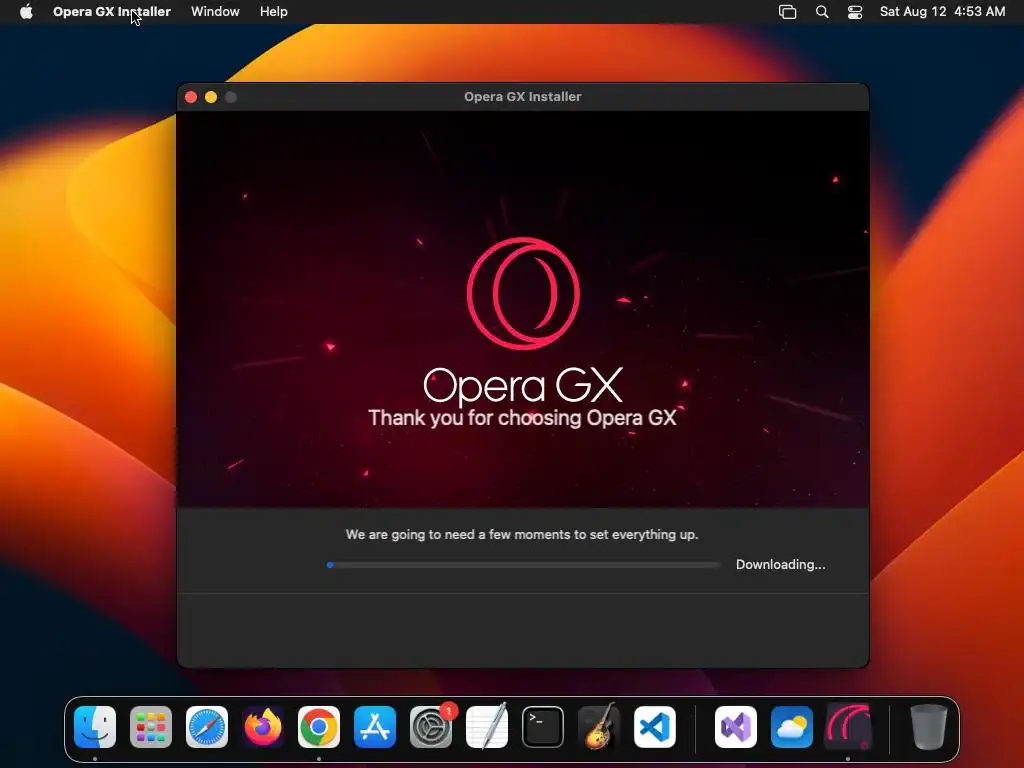Viewport: 1024px width, 768px height.
Task: Click the installer download progress bar
Action: [522, 565]
